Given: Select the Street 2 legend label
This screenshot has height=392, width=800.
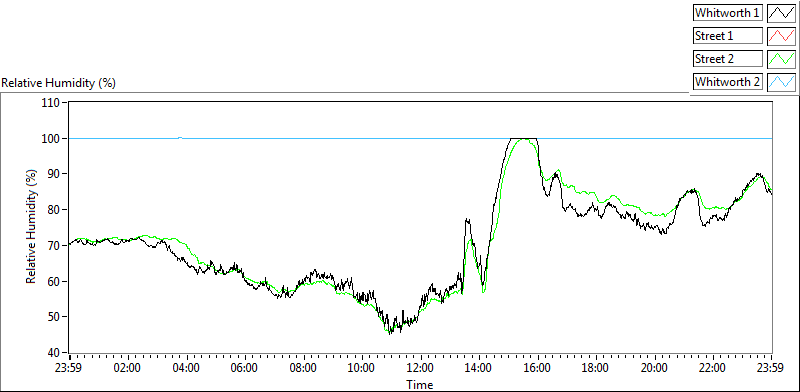Looking at the screenshot, I should pos(728,59).
